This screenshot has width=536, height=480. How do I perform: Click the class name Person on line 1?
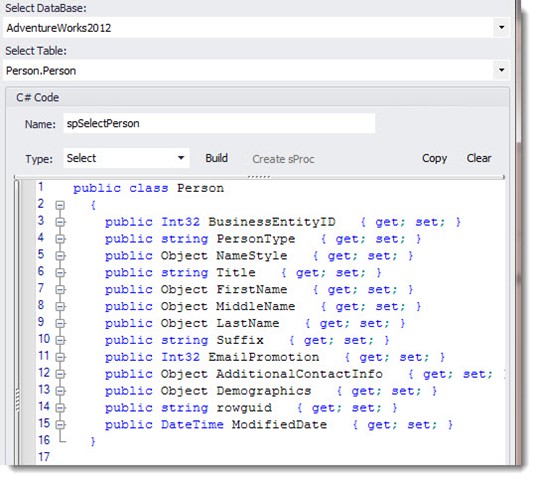[200, 188]
